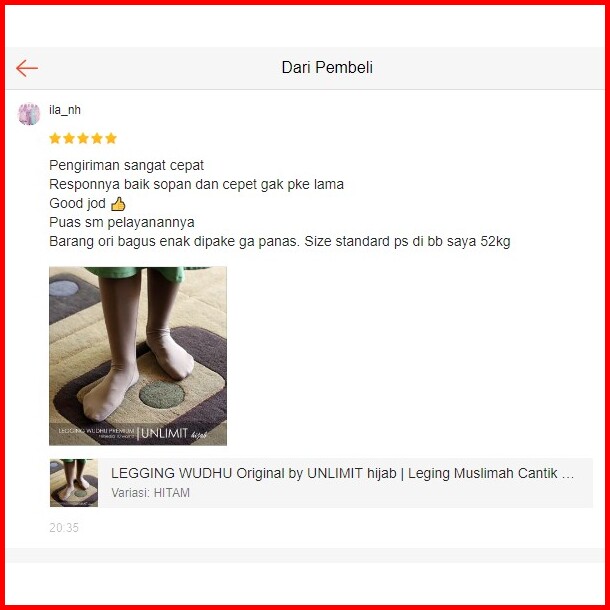
Task: Click the UNLIMIT hijab watermark in photo
Action: (174, 434)
